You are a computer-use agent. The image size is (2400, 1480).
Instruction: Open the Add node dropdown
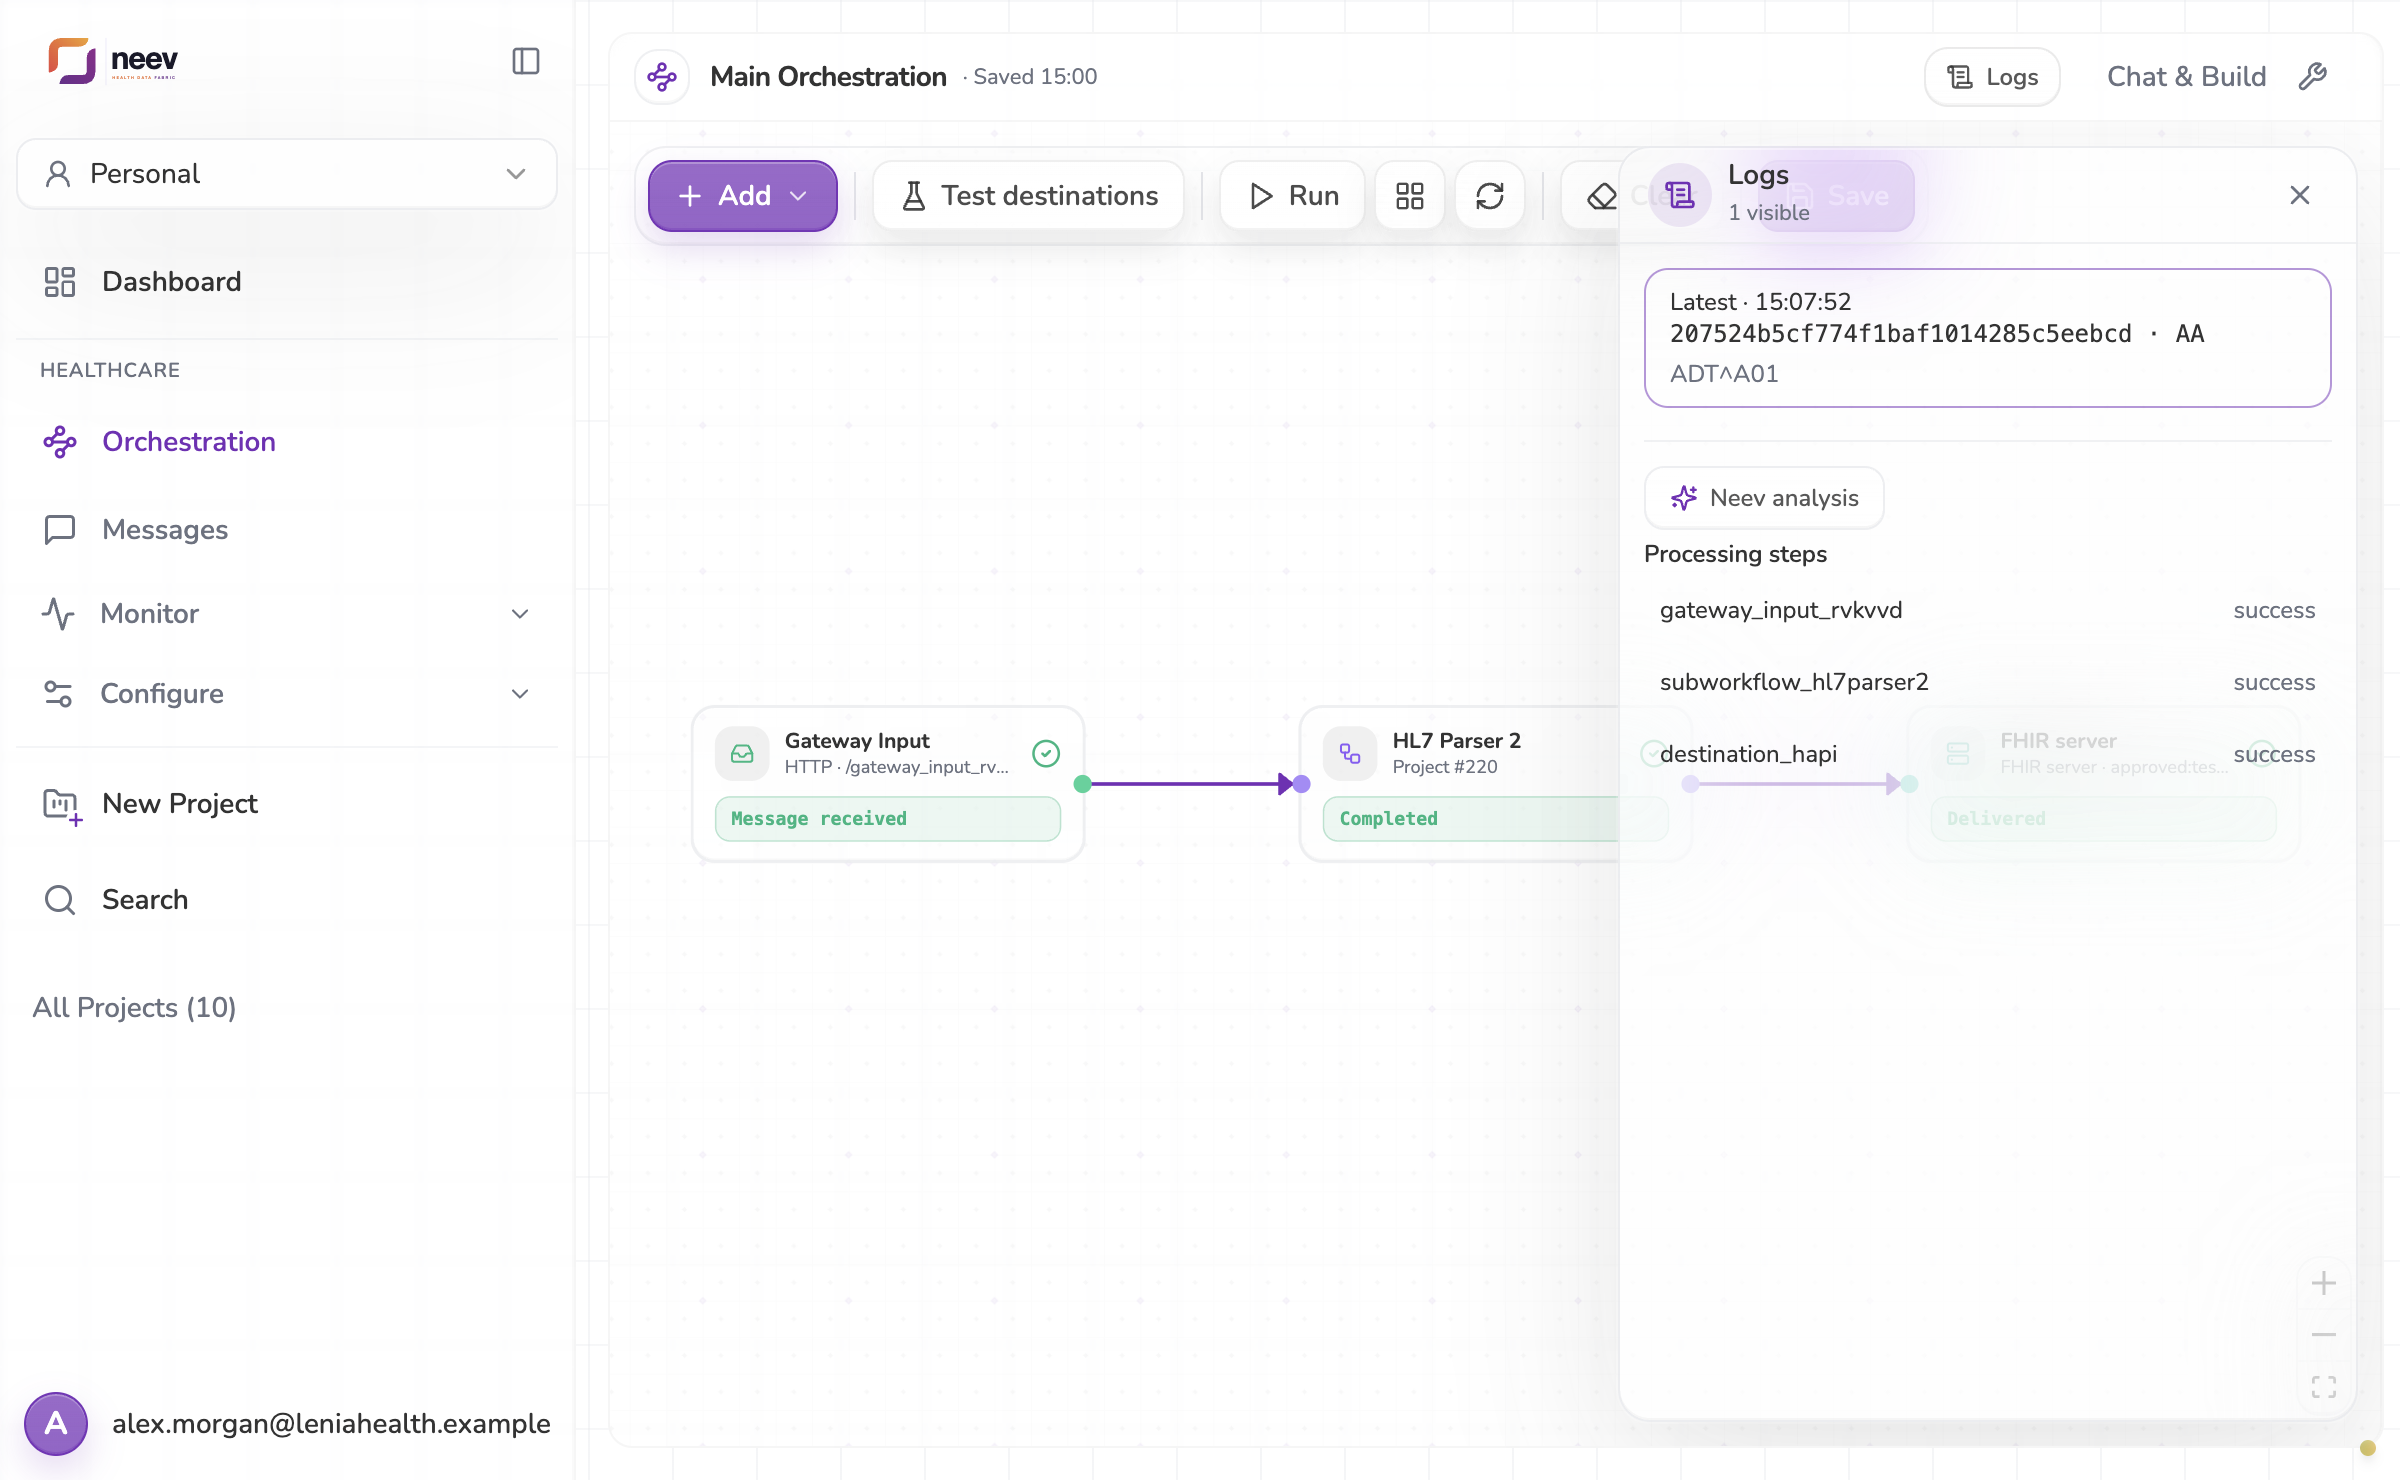point(743,196)
